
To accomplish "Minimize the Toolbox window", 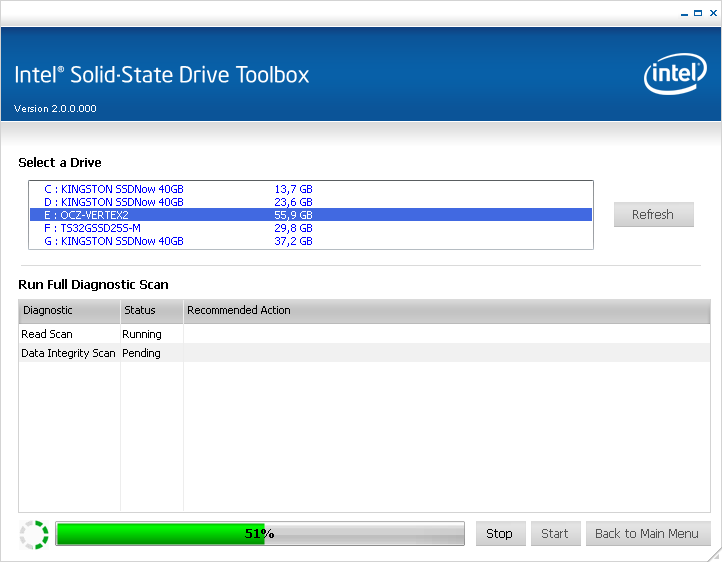I will 683,13.
